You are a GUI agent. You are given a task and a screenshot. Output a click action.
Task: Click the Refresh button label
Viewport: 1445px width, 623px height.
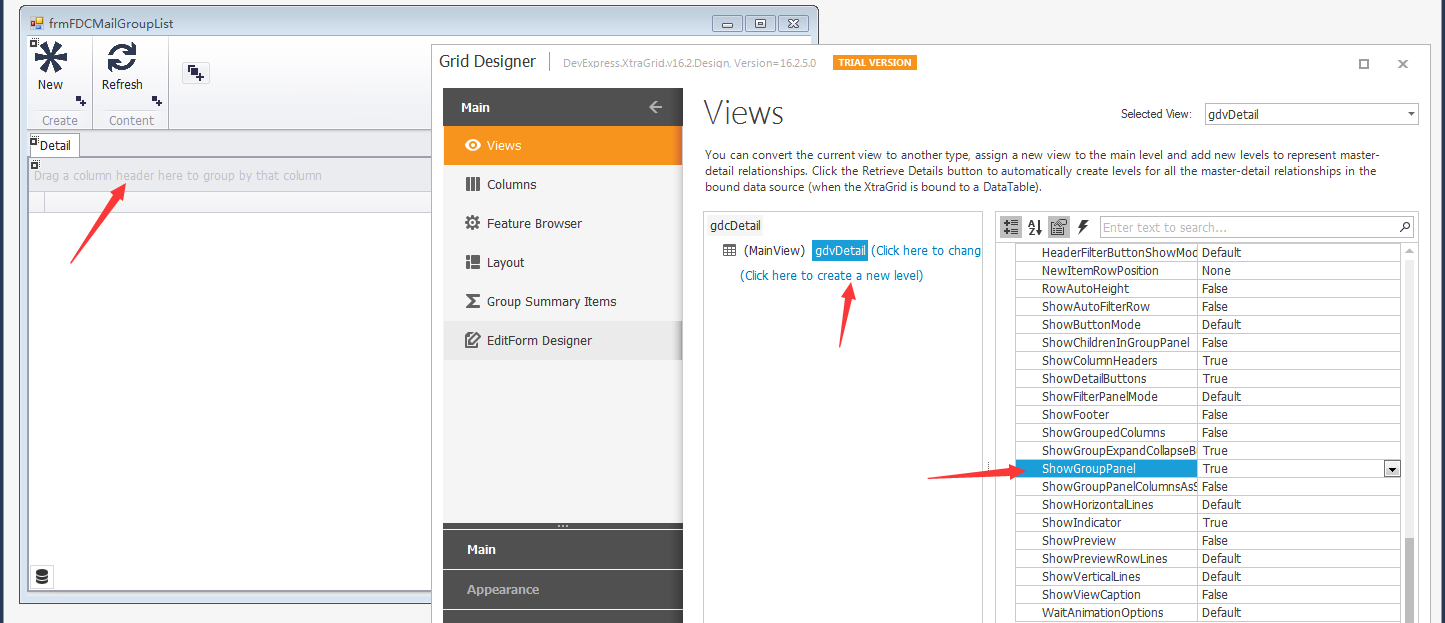[122, 85]
